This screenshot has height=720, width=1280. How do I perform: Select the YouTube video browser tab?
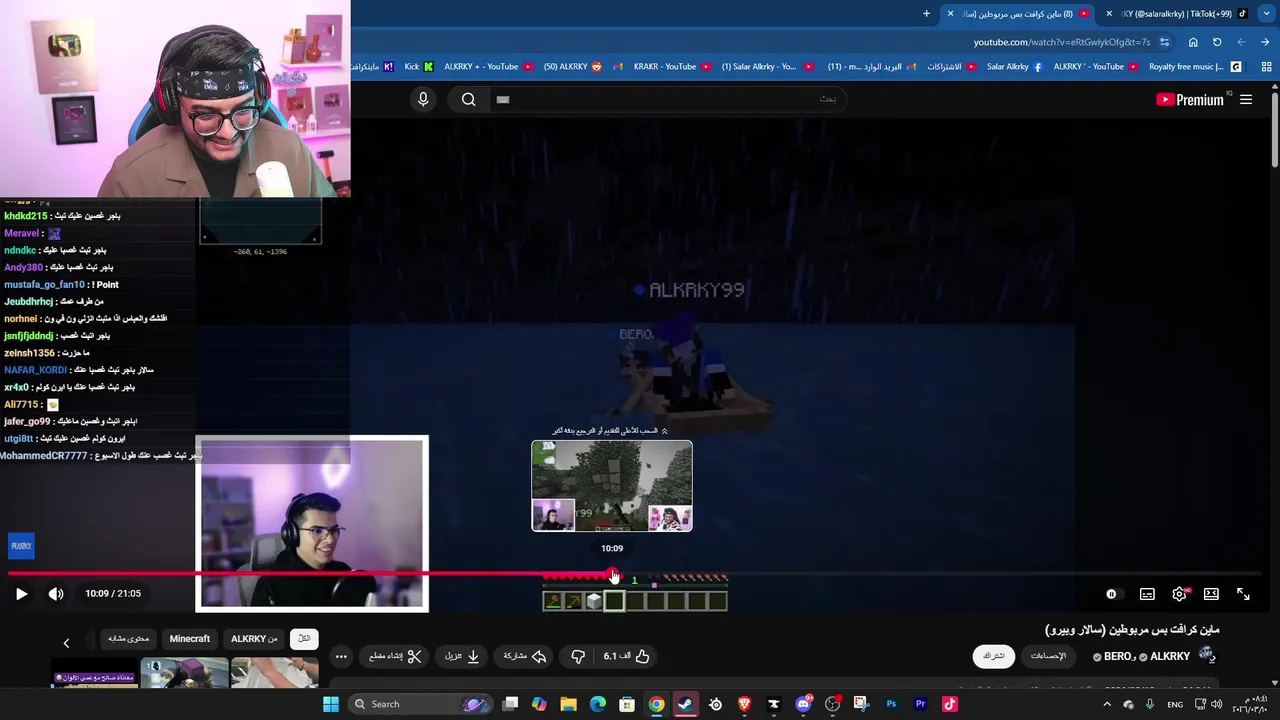(1020, 14)
